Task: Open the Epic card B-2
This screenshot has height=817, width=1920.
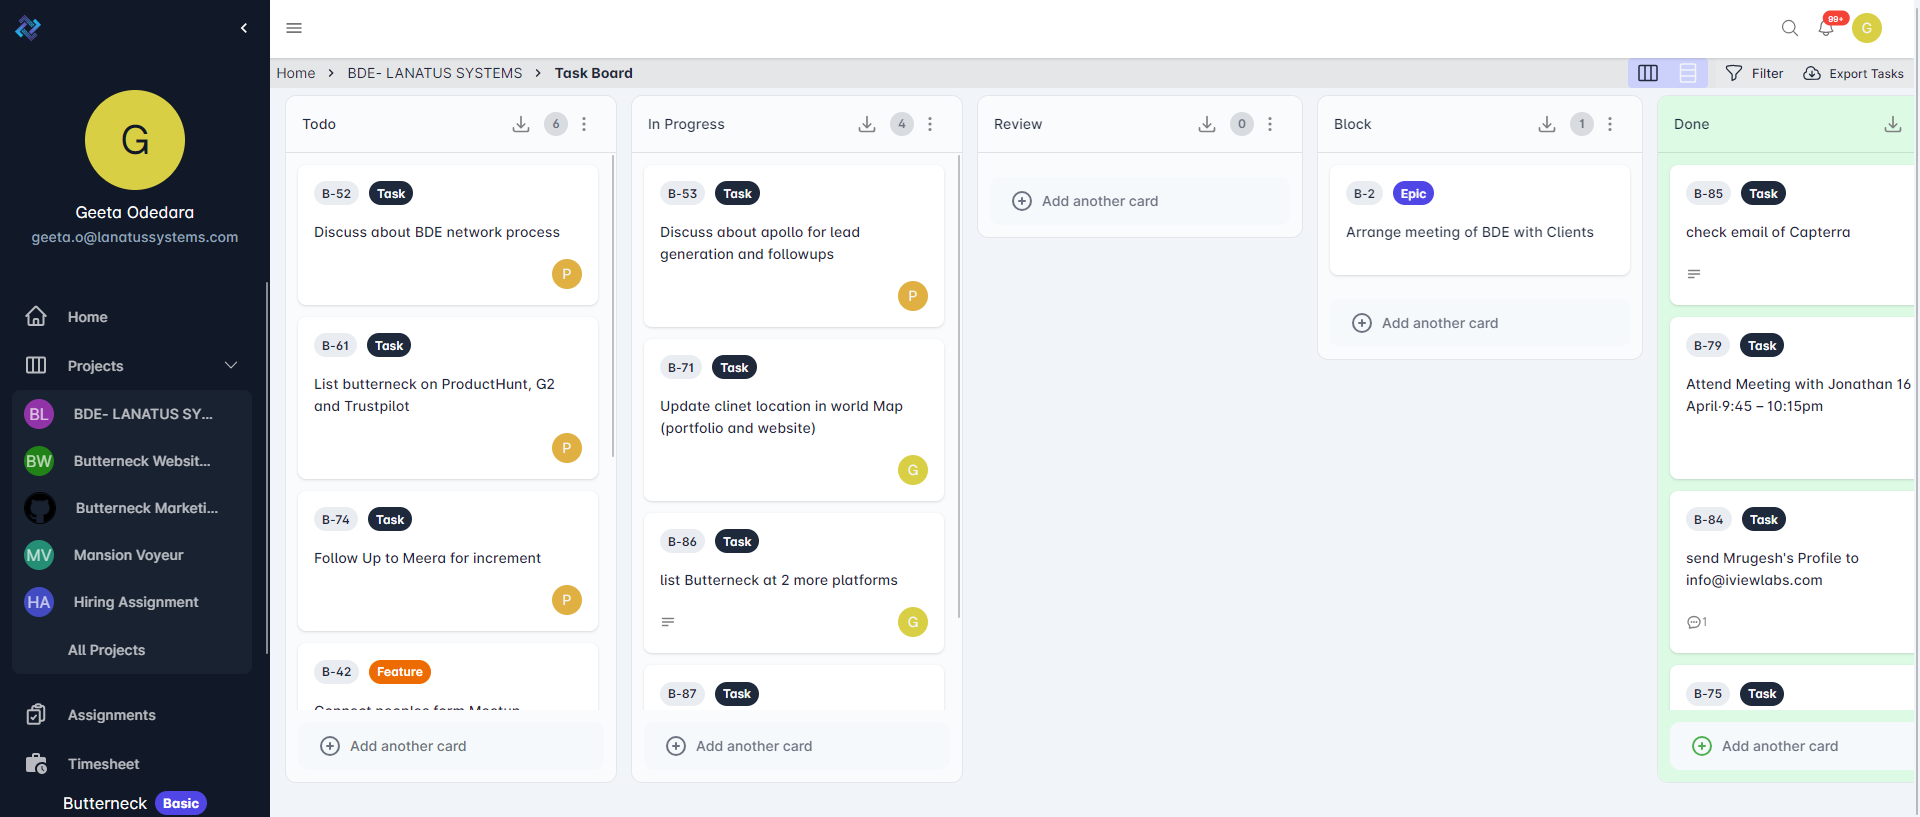Action: tap(1470, 232)
